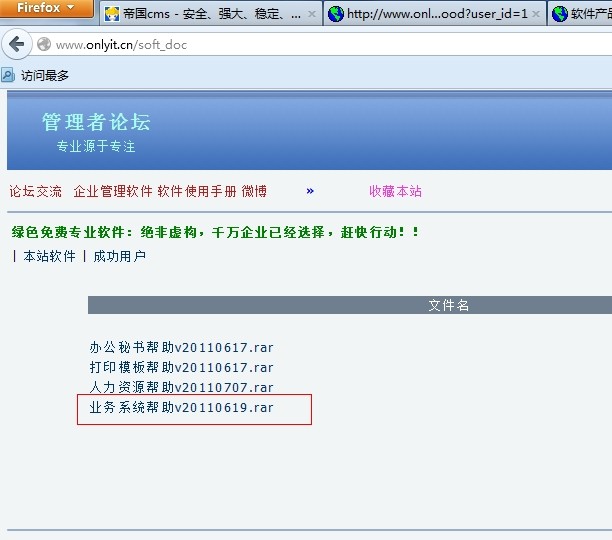The height and width of the screenshot is (540, 612).
Task: Open the 论坛交流 link
Action: [x=35, y=191]
